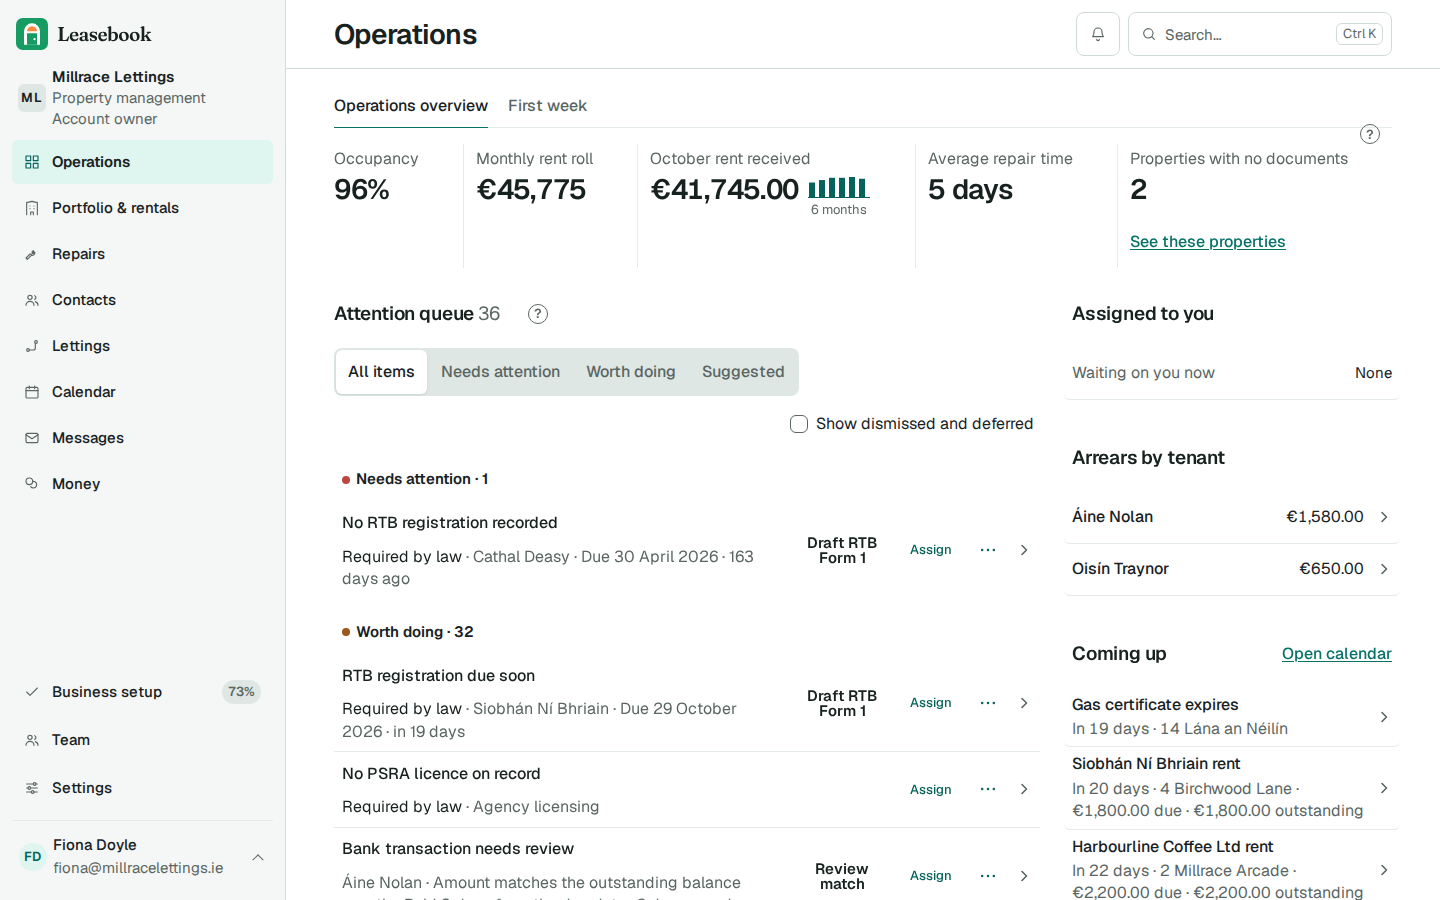Select the Suggested filter tab
The height and width of the screenshot is (900, 1440).
743,372
